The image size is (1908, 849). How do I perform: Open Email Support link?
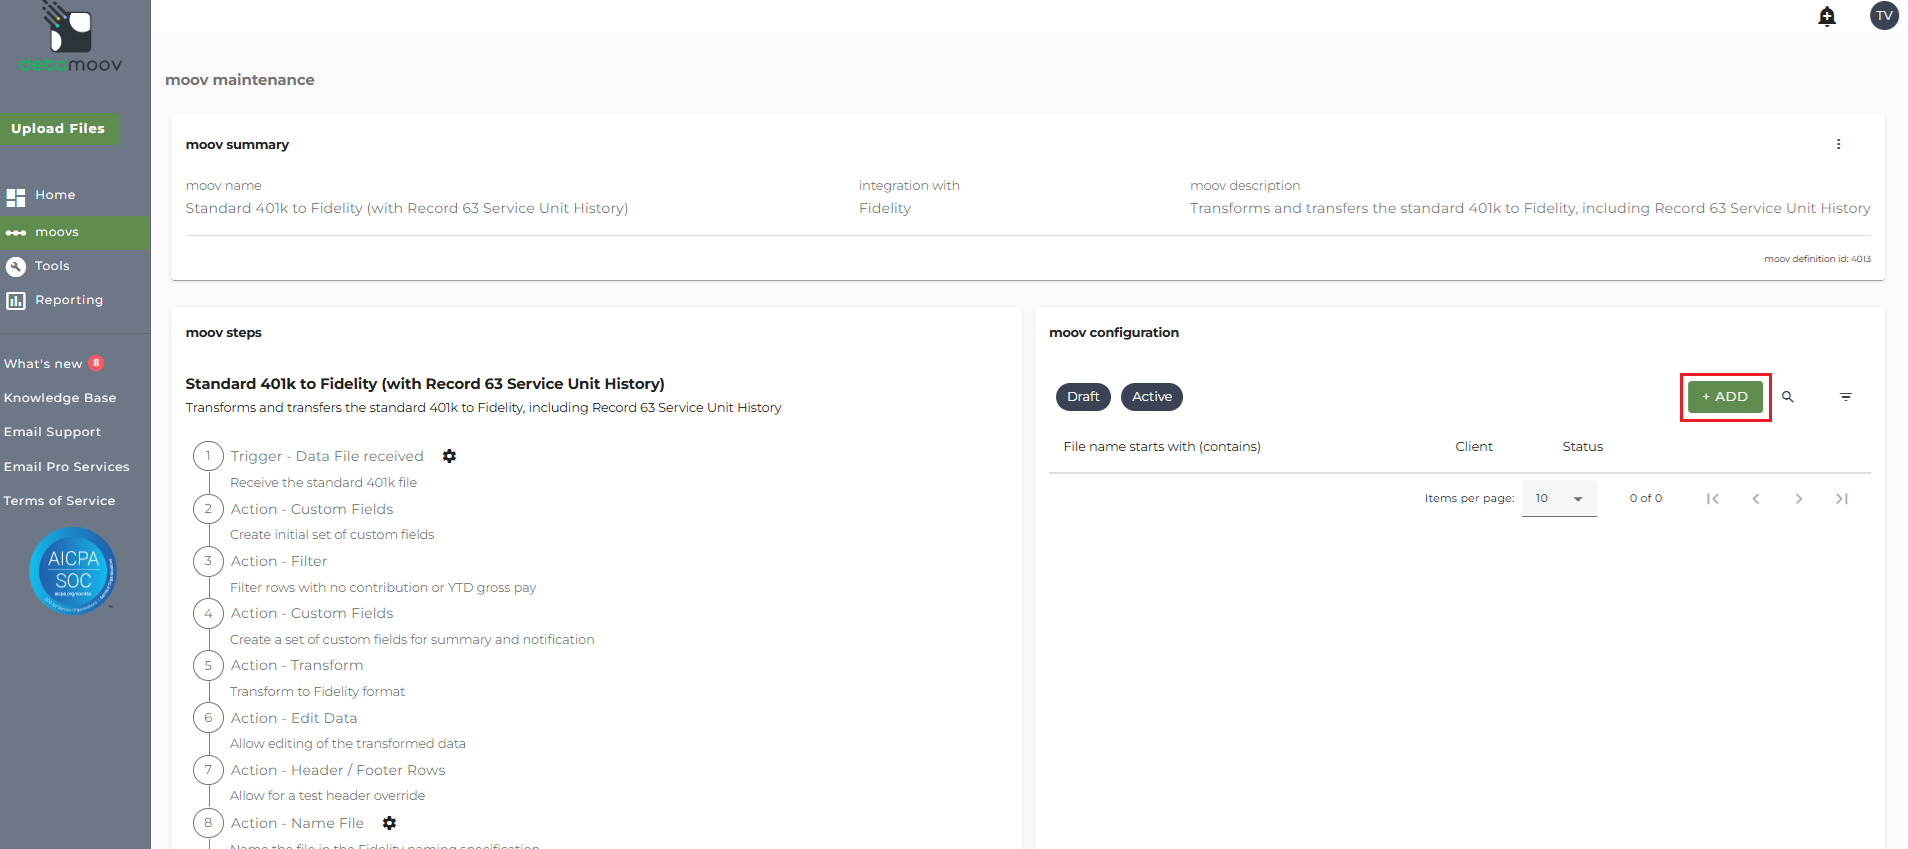pyautogui.click(x=52, y=432)
